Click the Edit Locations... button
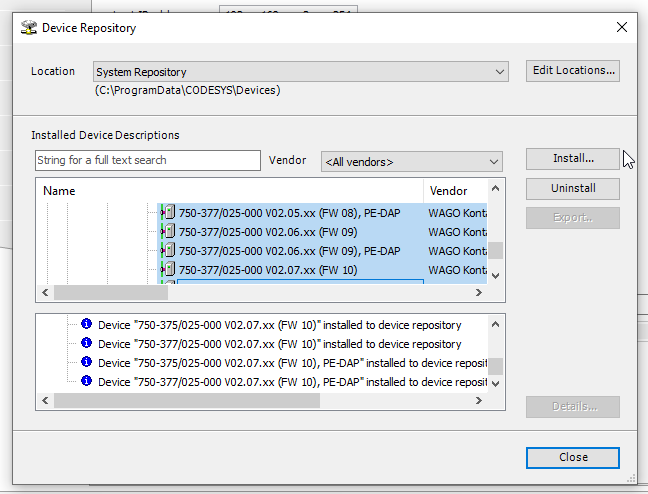Viewport: 648px width, 494px height. point(573,71)
